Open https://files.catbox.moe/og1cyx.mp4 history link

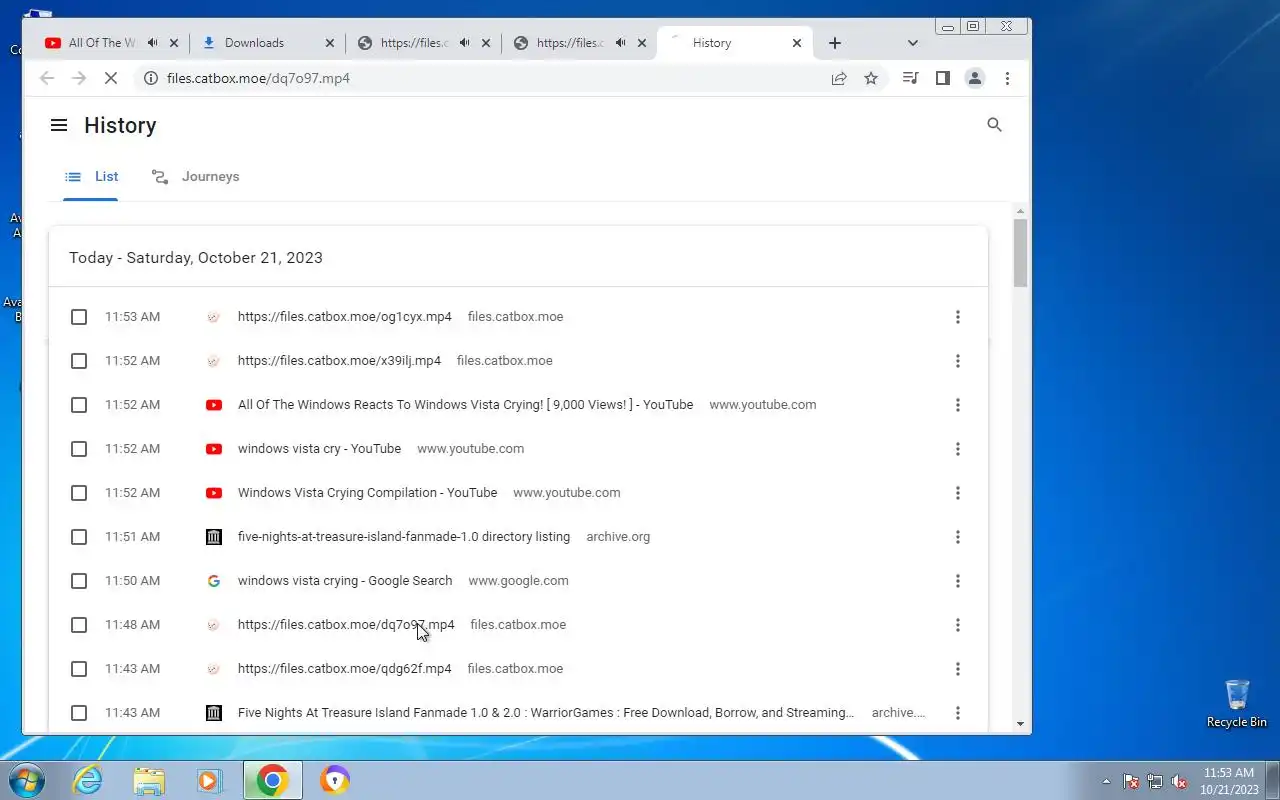345,317
